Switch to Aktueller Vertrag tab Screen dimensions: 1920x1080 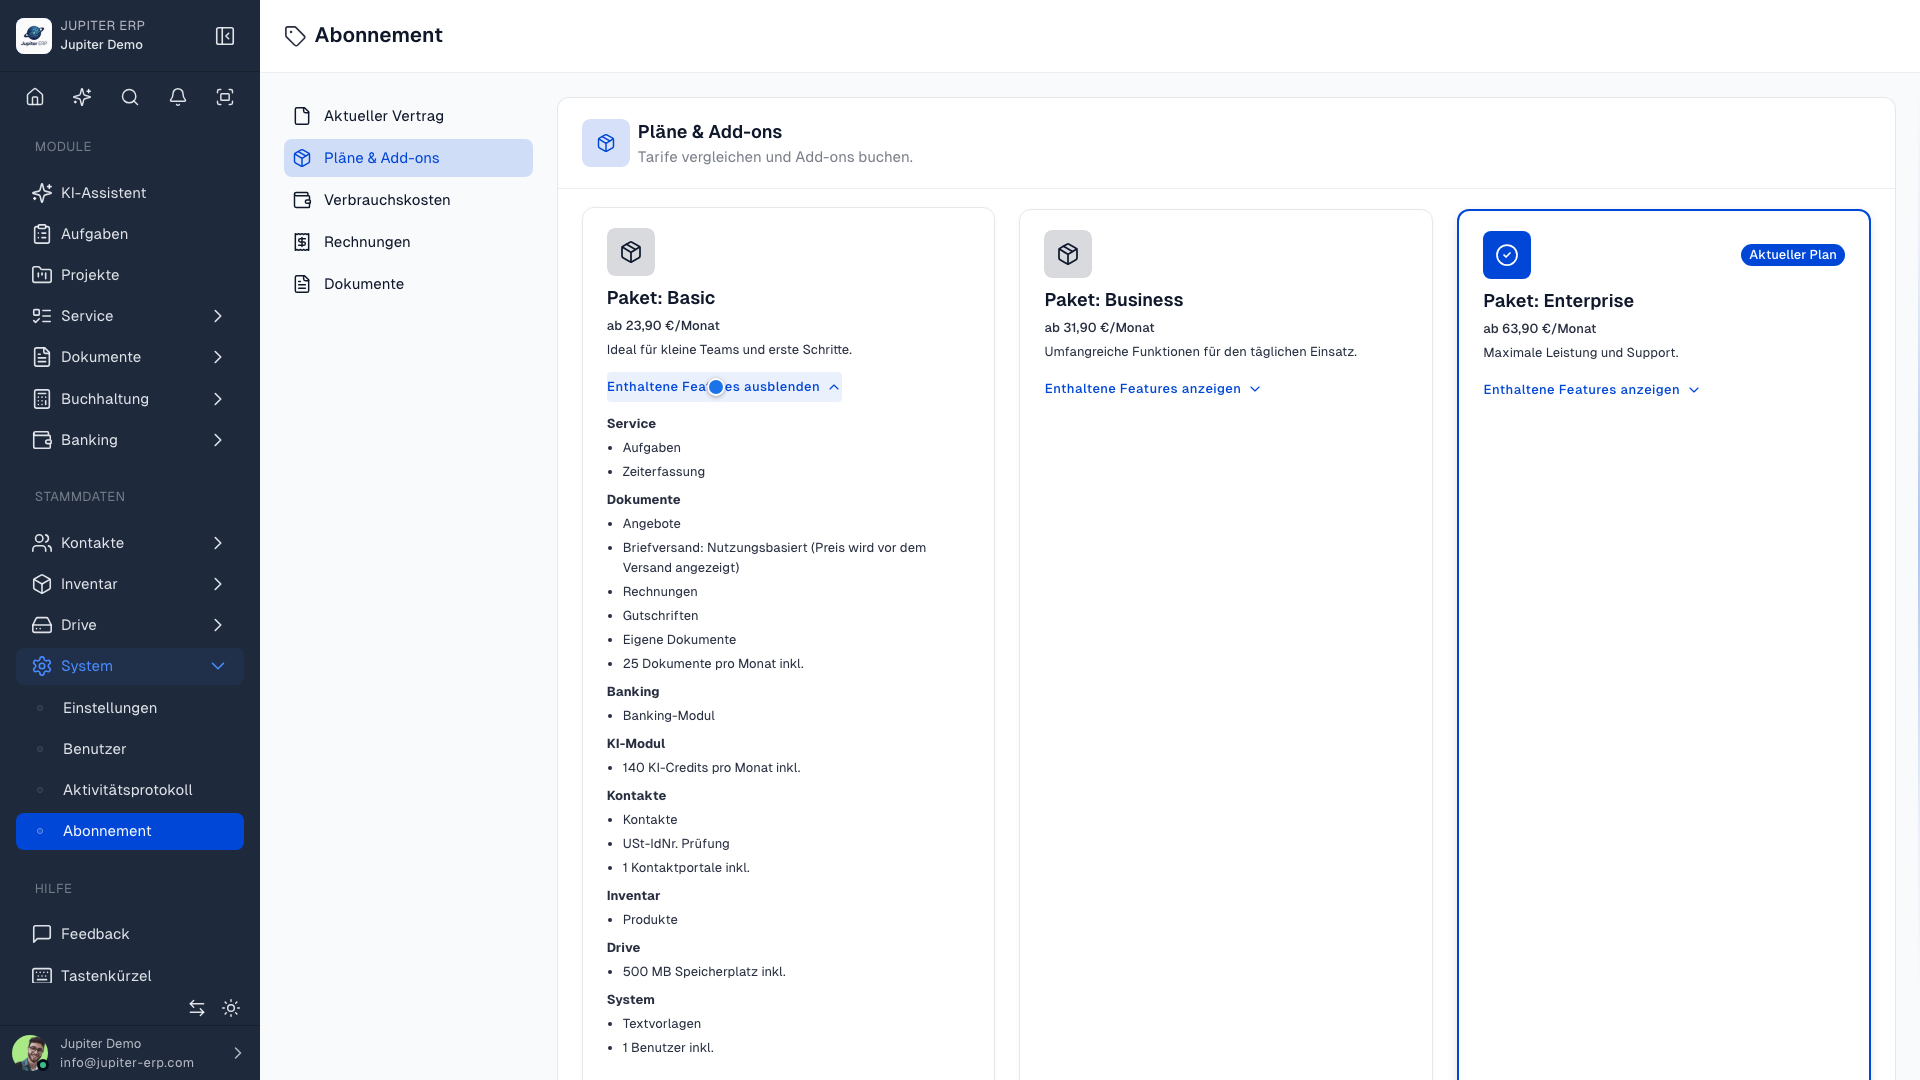coord(408,116)
